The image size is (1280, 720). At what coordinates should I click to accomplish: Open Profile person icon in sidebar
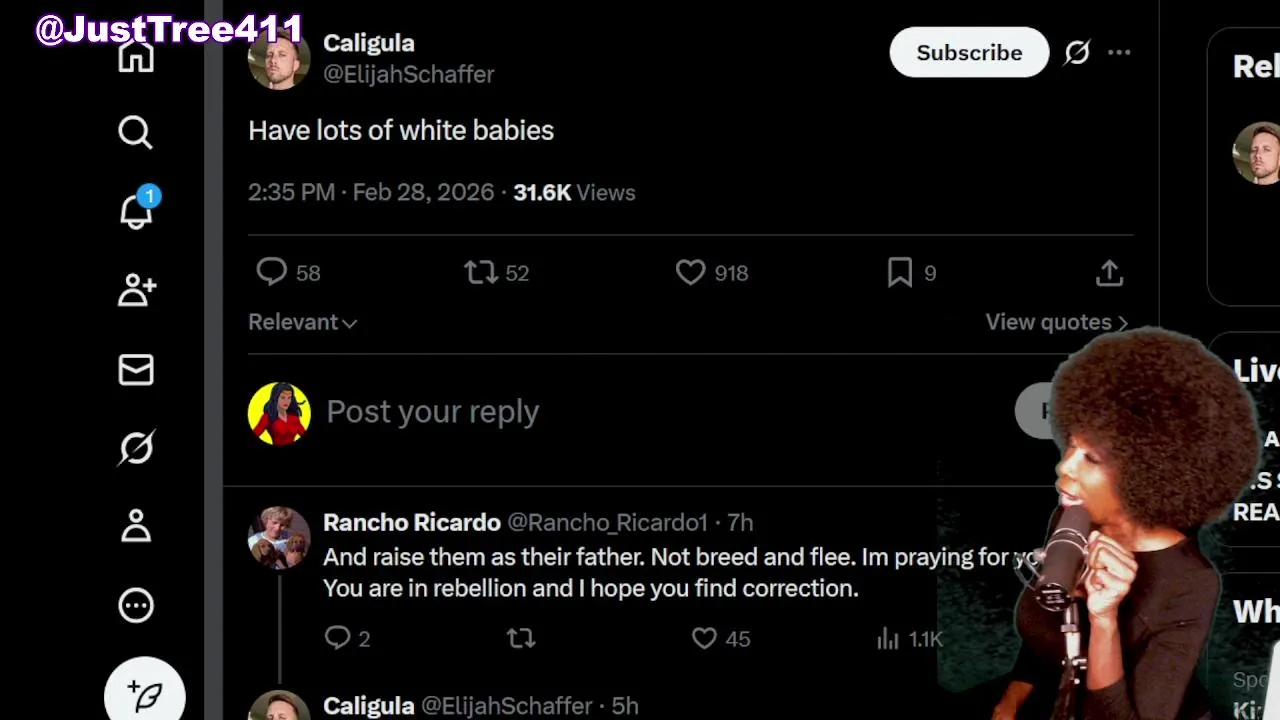(x=136, y=526)
